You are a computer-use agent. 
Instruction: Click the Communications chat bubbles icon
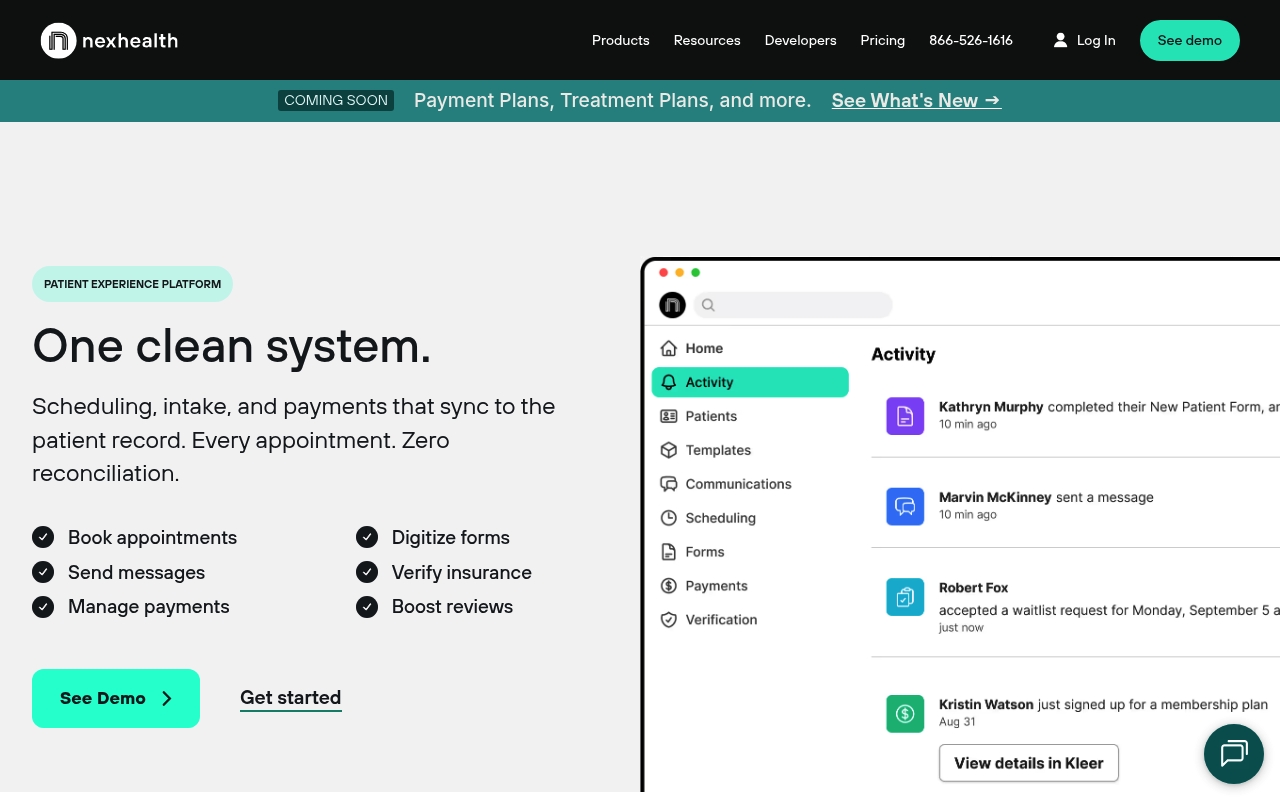coord(669,484)
